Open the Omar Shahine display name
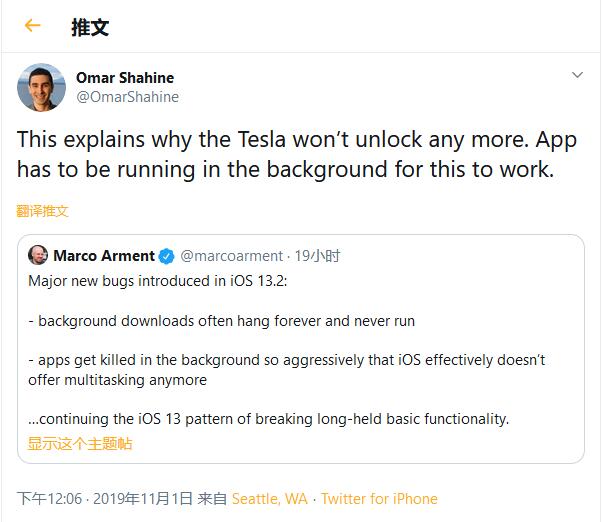The height and width of the screenshot is (522, 602). (x=125, y=78)
